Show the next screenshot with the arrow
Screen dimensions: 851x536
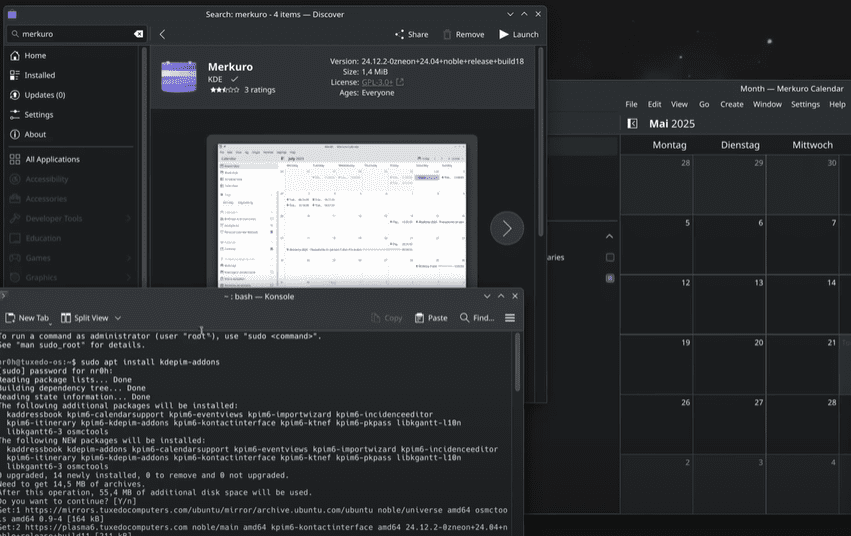tap(506, 229)
